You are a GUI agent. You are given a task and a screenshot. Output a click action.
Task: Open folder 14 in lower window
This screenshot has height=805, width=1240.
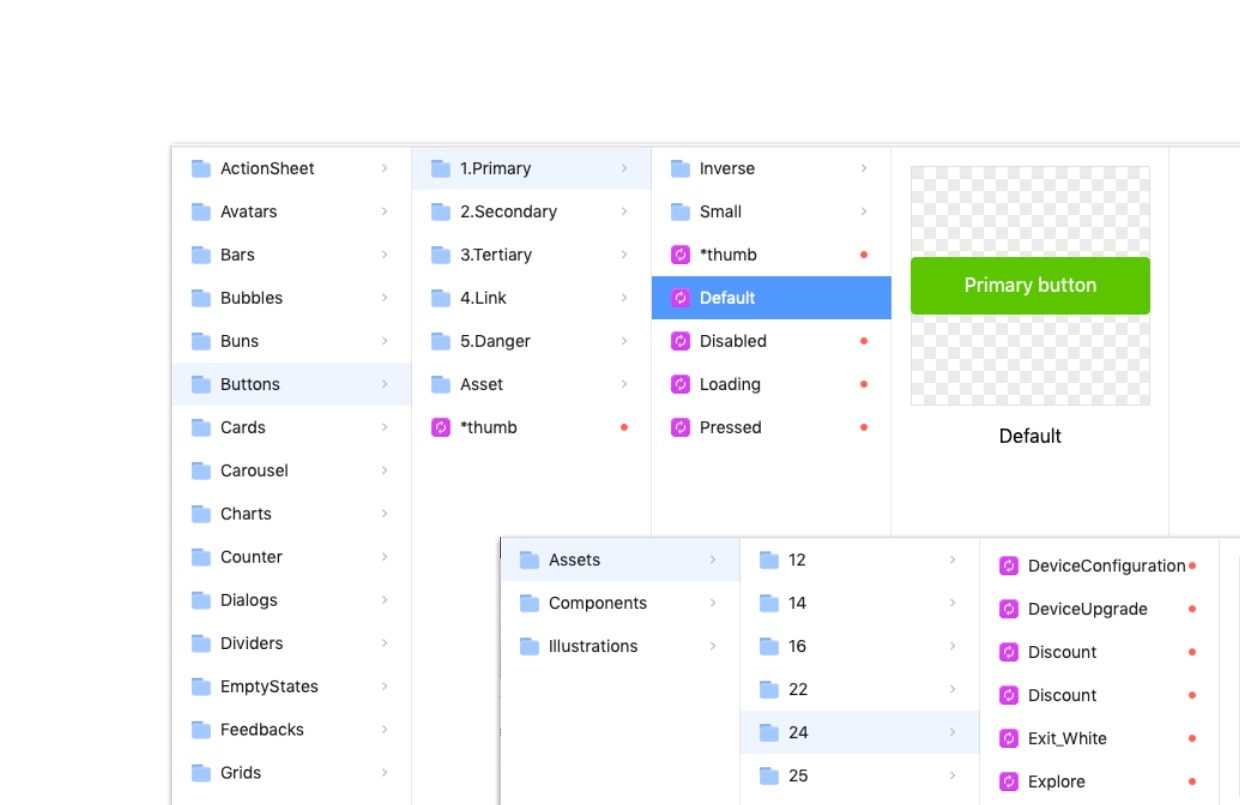click(859, 603)
